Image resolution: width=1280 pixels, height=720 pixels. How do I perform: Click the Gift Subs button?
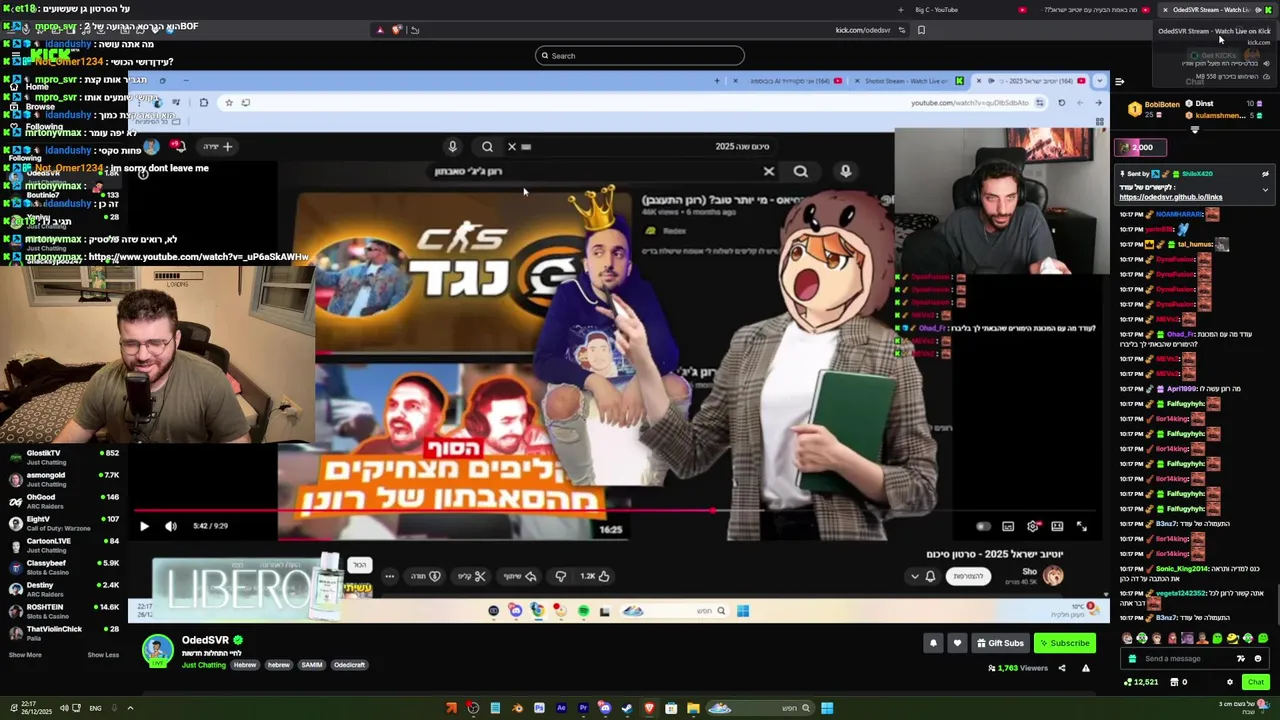pos(1000,643)
